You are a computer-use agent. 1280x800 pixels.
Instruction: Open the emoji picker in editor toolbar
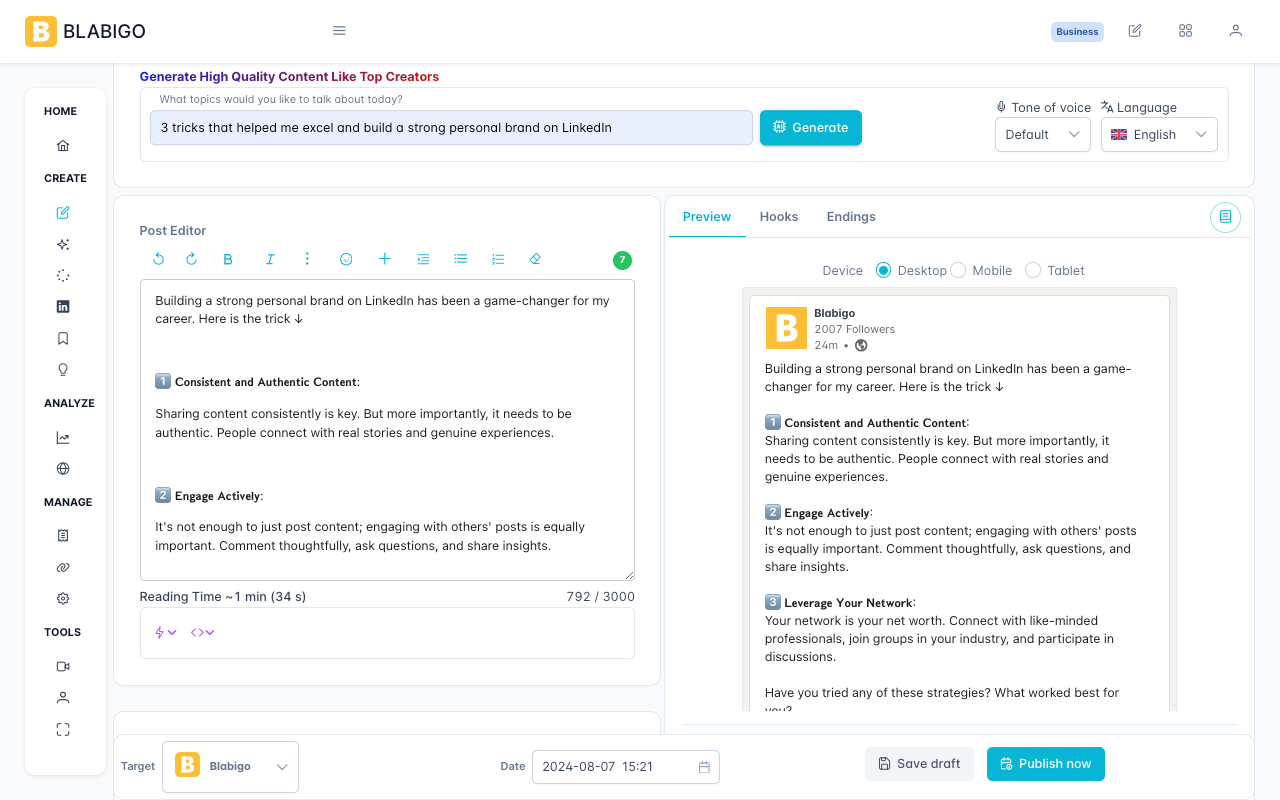(346, 259)
